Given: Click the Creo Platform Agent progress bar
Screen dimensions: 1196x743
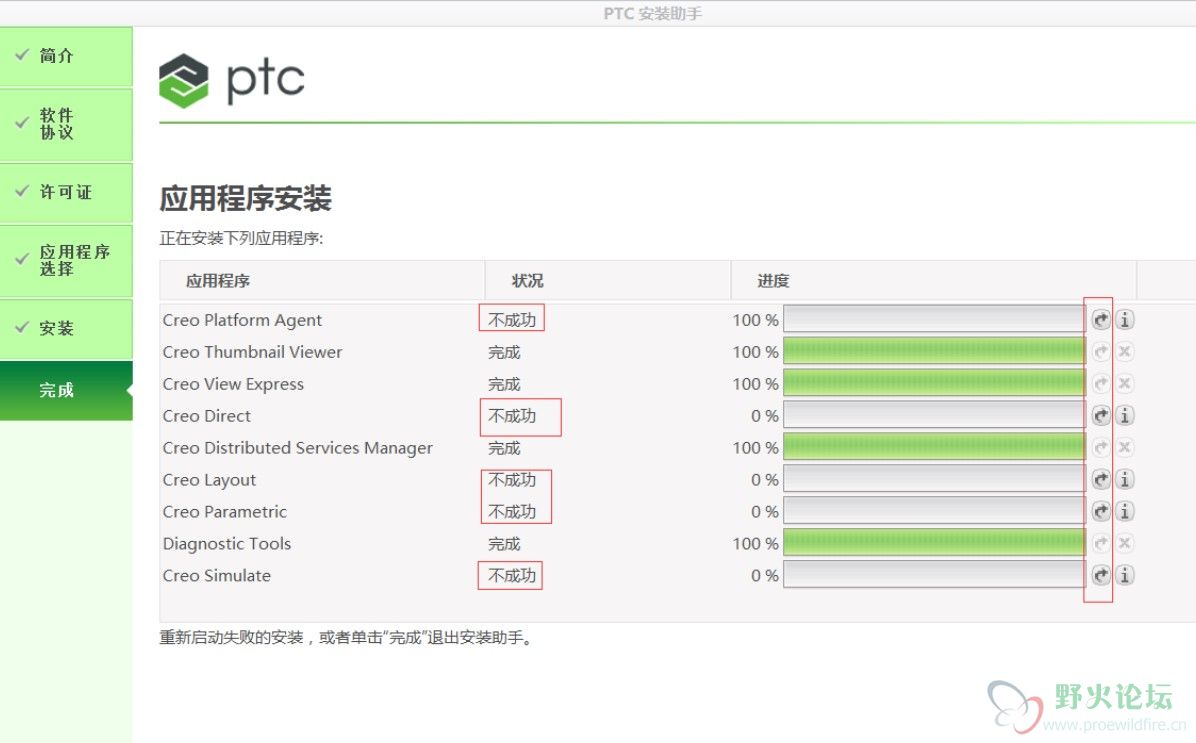Looking at the screenshot, I should pos(934,320).
